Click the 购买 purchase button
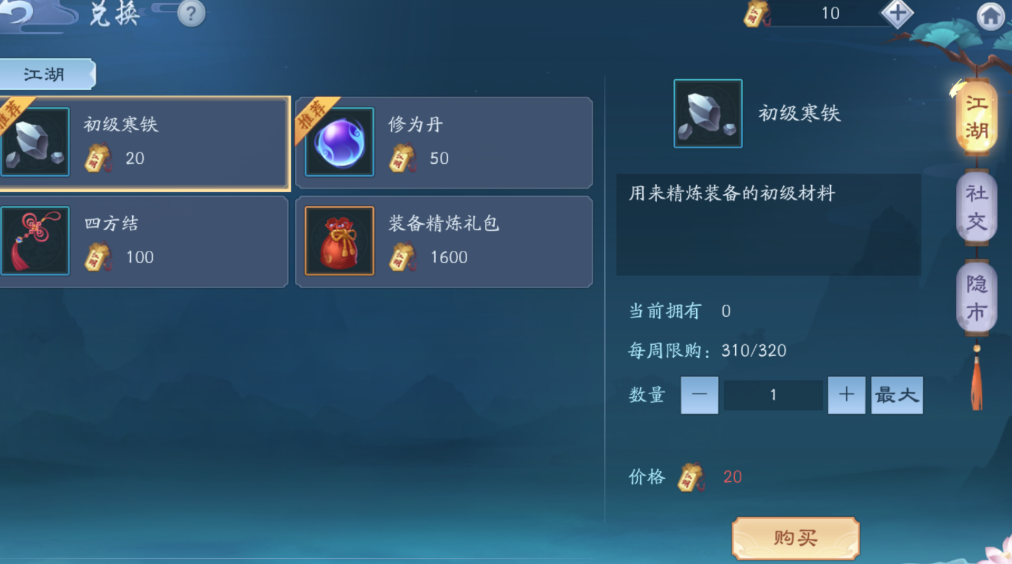This screenshot has height=564, width=1012. click(x=795, y=538)
